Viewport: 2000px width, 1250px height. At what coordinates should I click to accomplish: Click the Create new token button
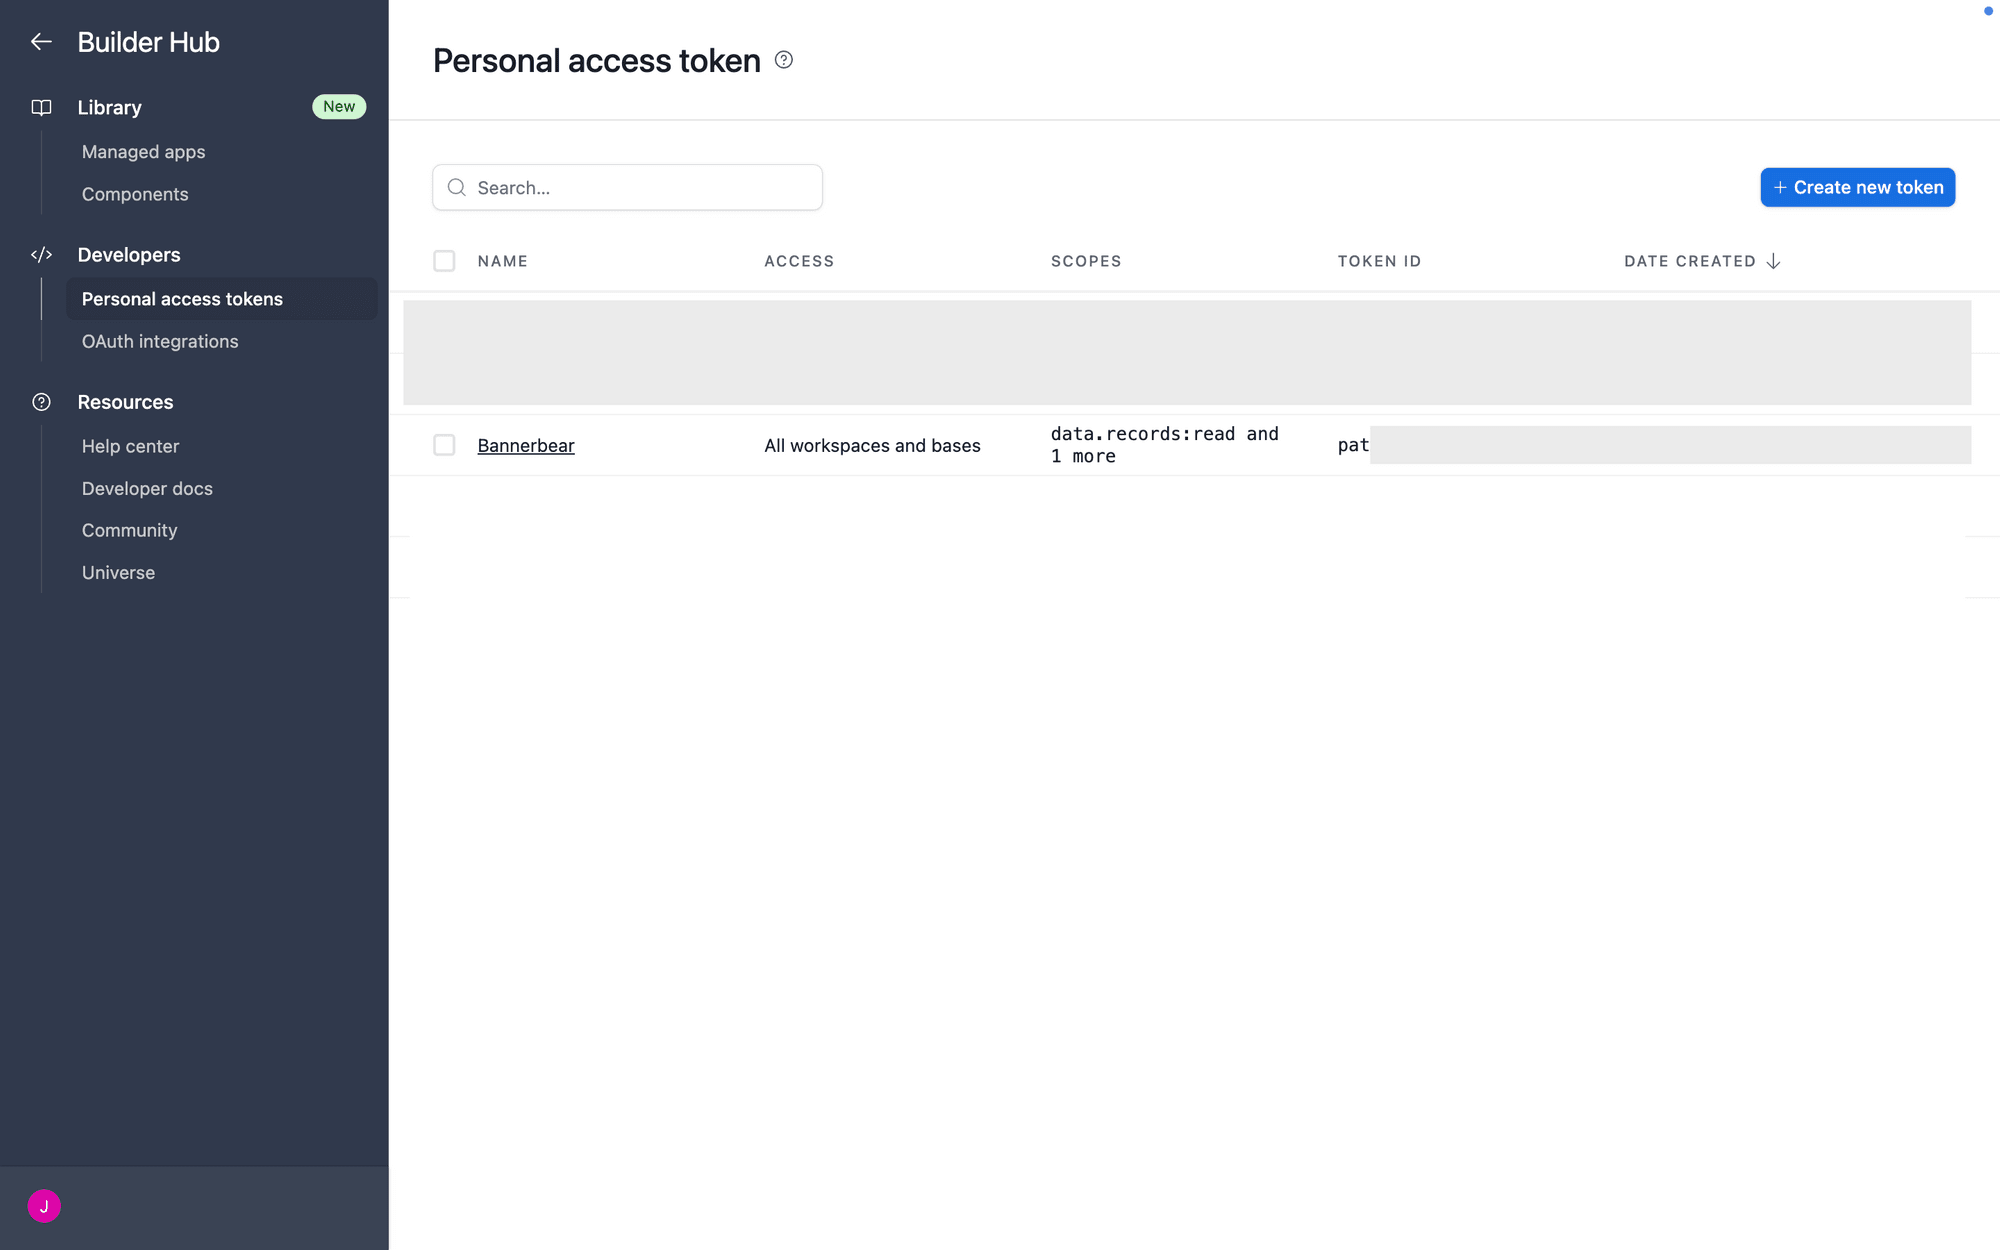pyautogui.click(x=1858, y=187)
